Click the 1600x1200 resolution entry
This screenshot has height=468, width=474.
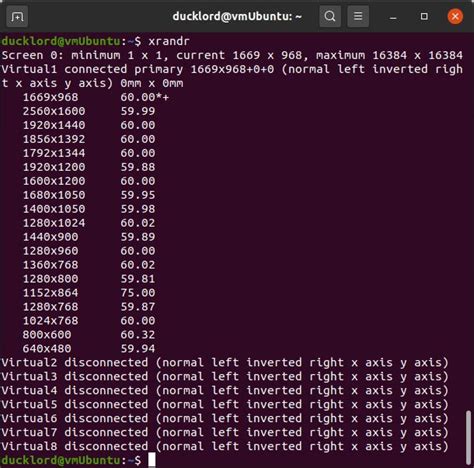coord(54,181)
